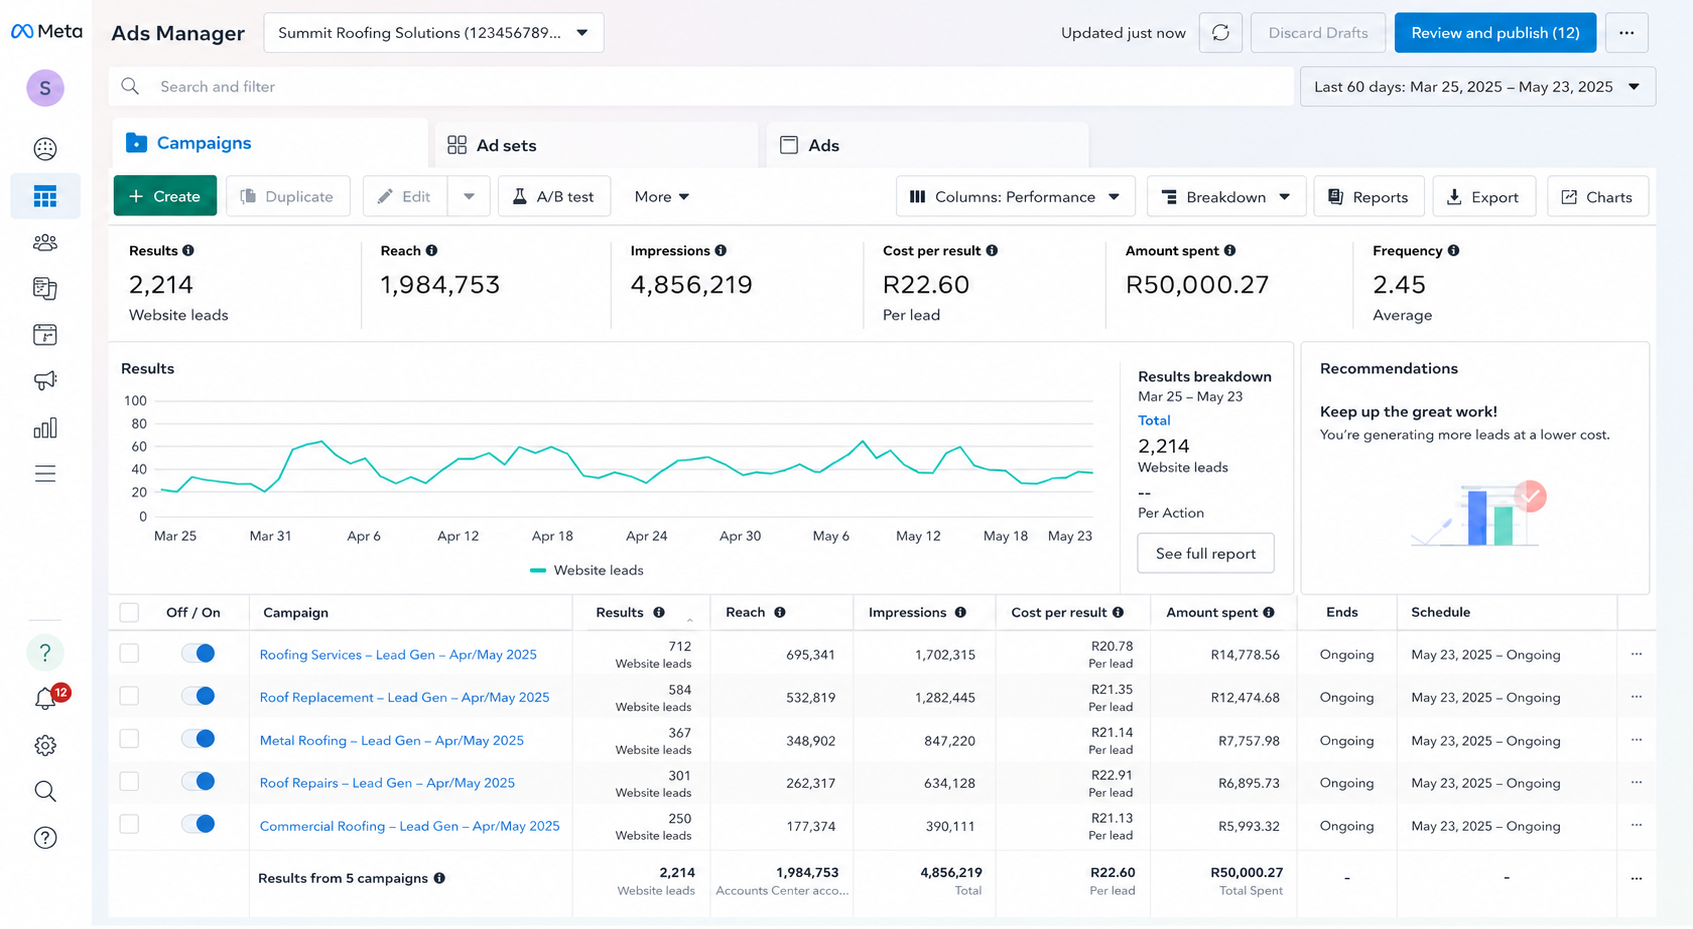Turn off the Roof Replacement campaign switch
Viewport: 1693px width, 929px height.
[198, 696]
